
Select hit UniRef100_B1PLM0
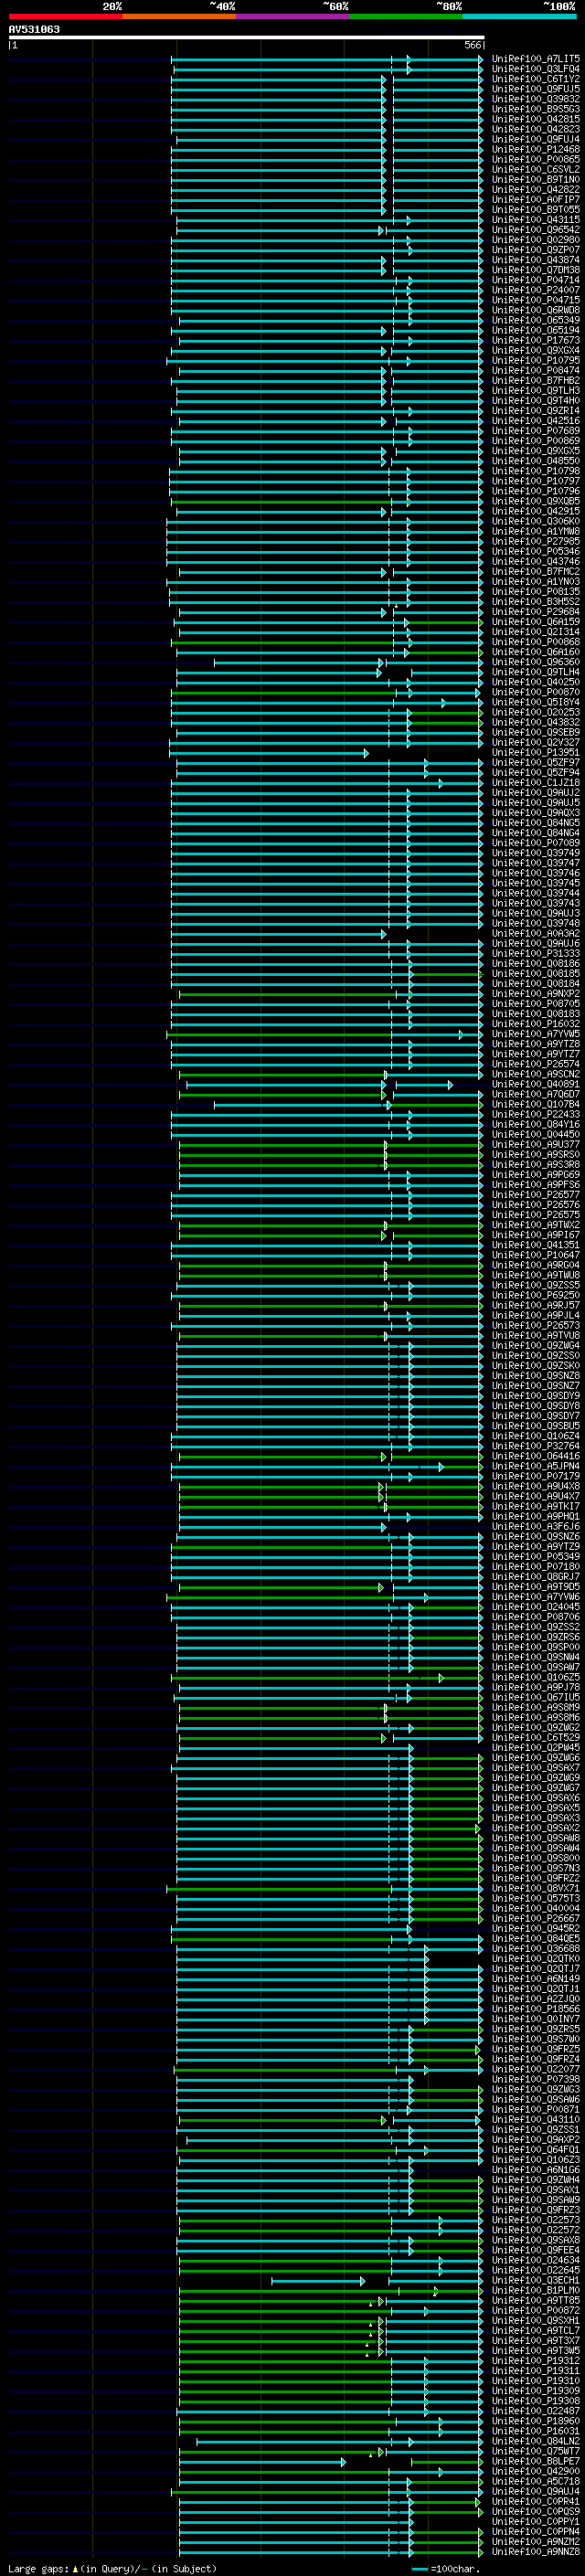[x=536, y=2290]
